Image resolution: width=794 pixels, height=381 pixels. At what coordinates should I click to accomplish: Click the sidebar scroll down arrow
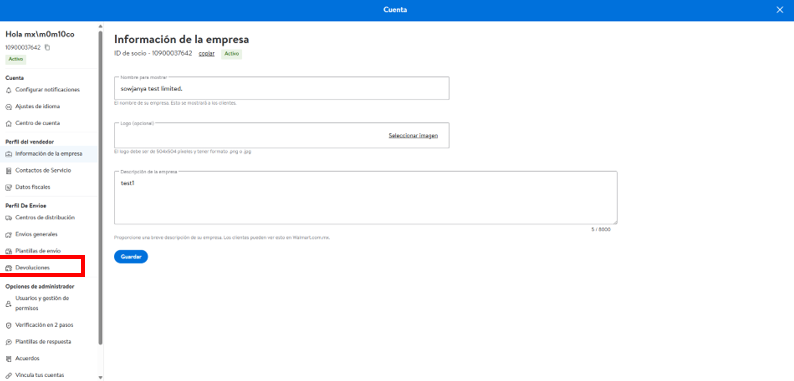[x=100, y=377]
